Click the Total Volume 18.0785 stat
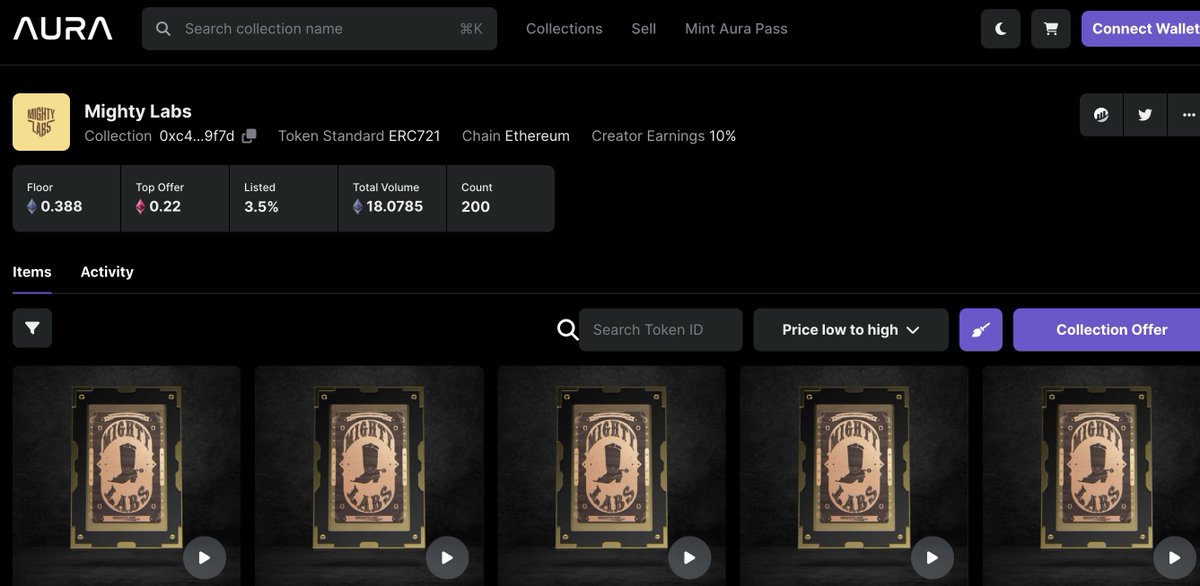This screenshot has height=586, width=1200. coord(392,198)
